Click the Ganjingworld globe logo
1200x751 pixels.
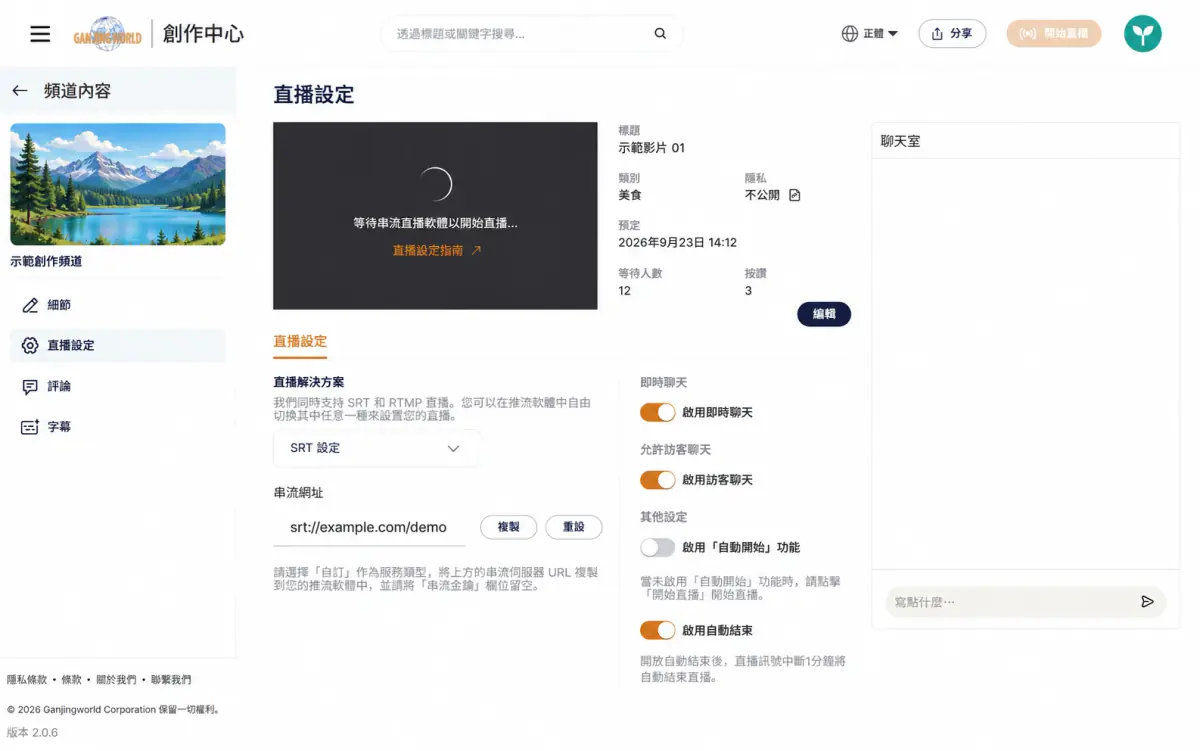pos(107,34)
